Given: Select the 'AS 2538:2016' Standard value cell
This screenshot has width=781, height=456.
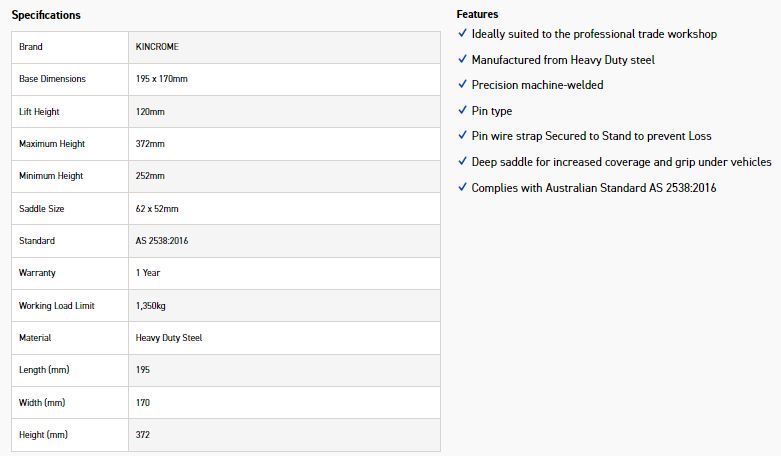Looking at the screenshot, I should click(x=161, y=241).
